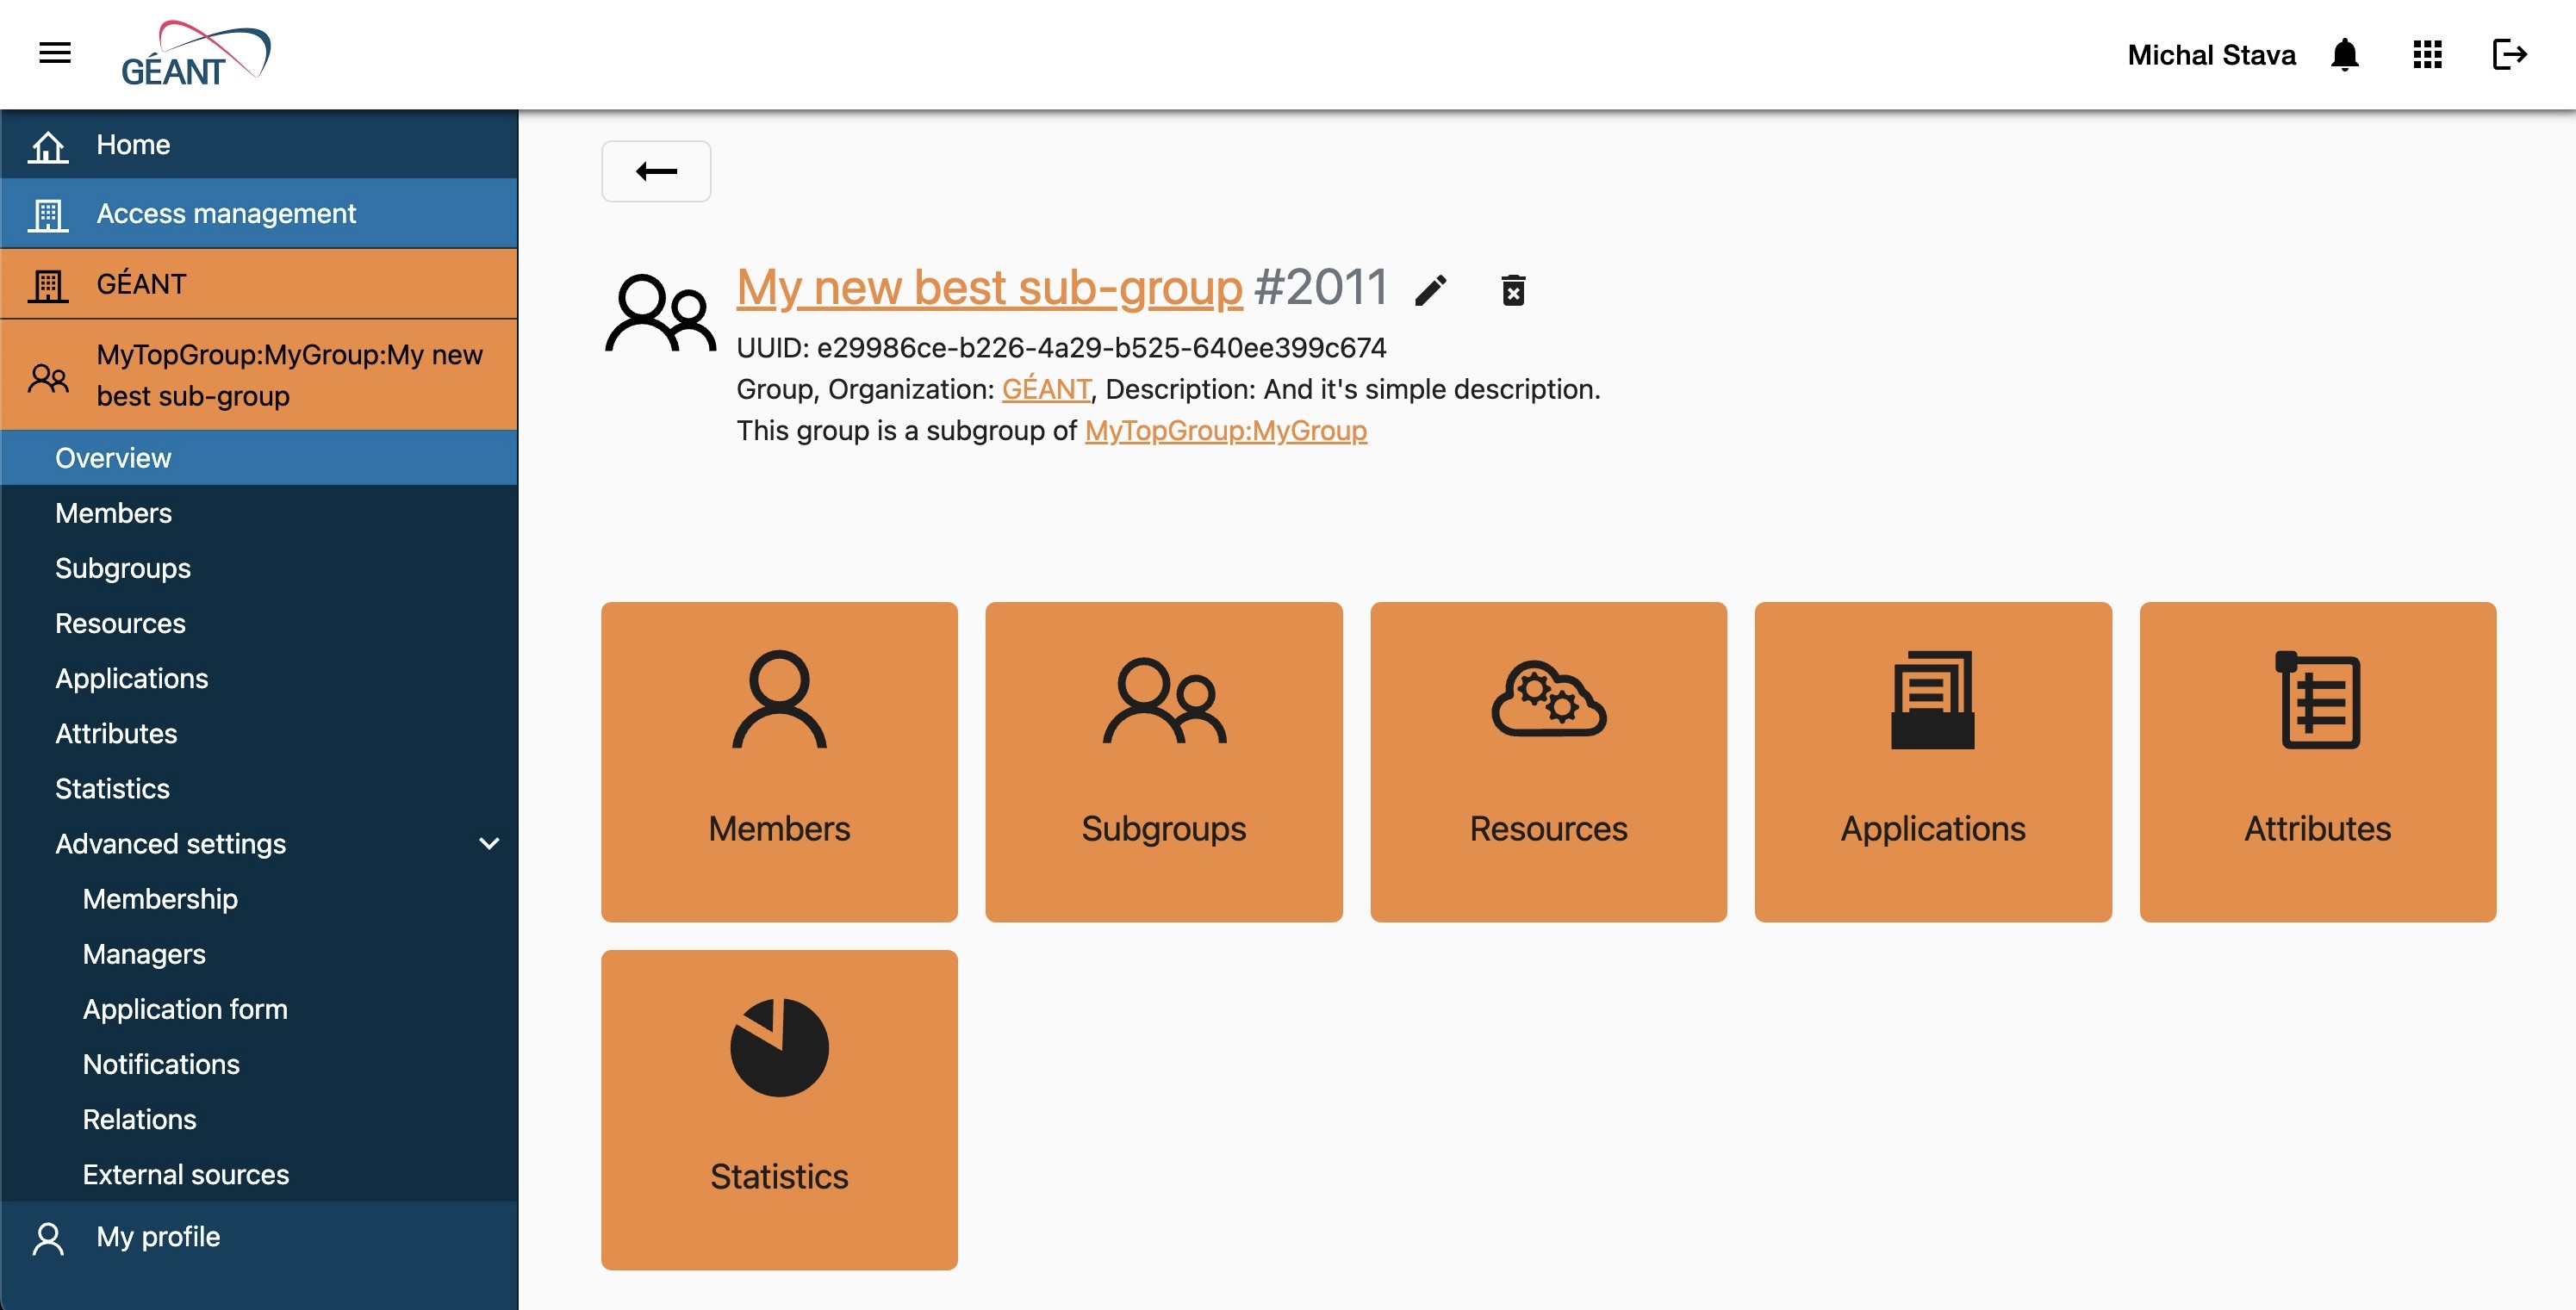Select Overview in the sidebar
This screenshot has width=2576, height=1310.
click(259, 458)
